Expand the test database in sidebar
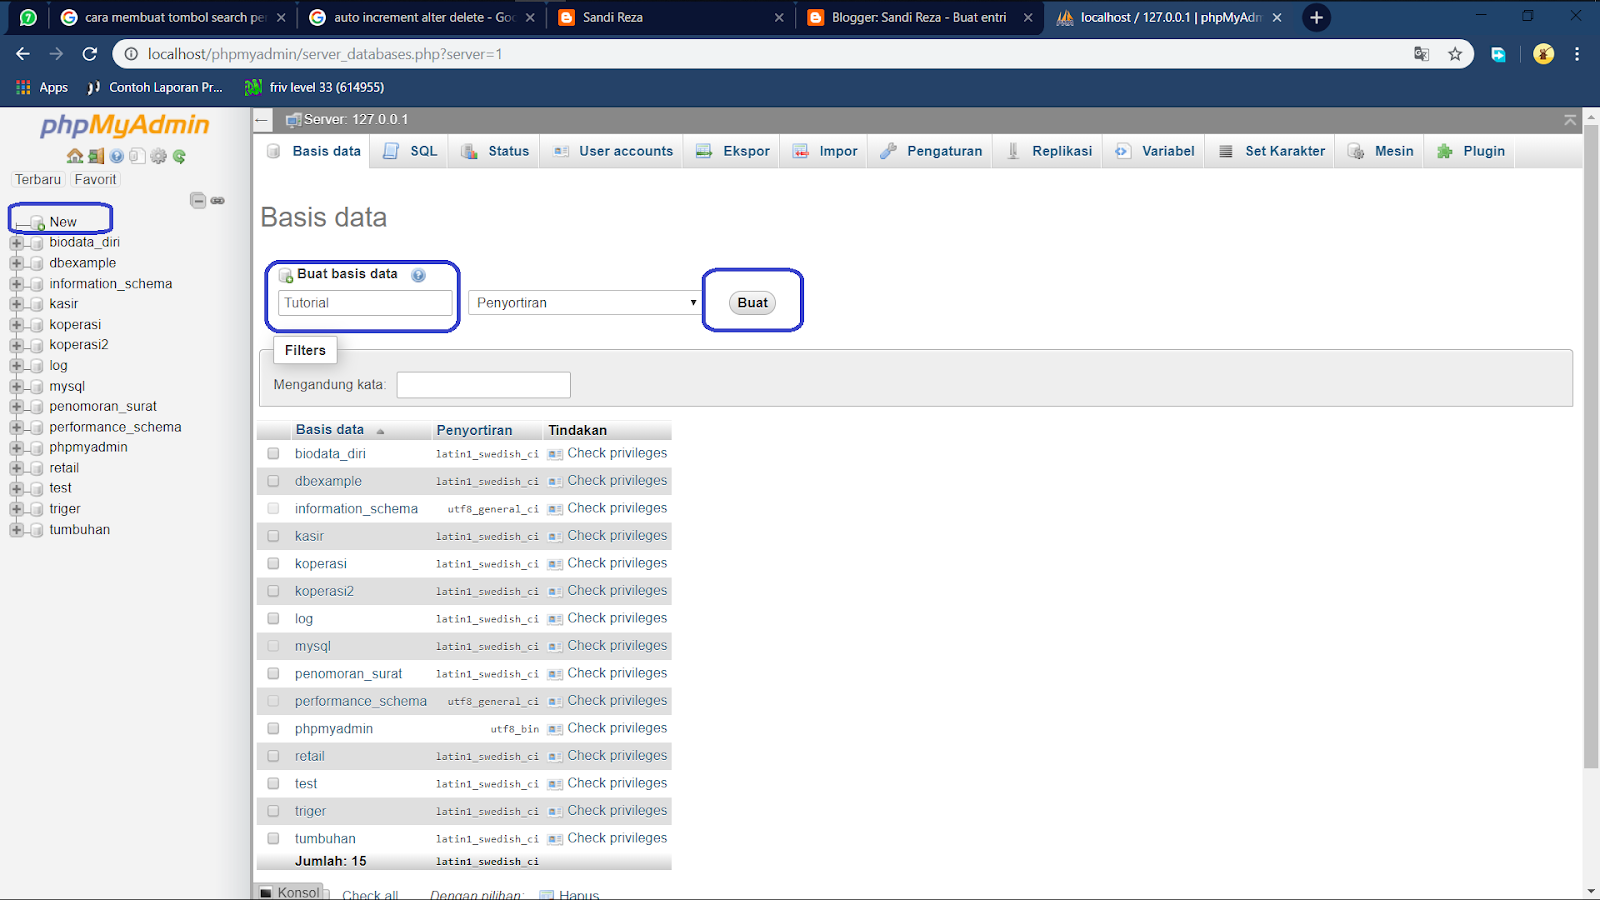The image size is (1600, 900). pos(15,488)
